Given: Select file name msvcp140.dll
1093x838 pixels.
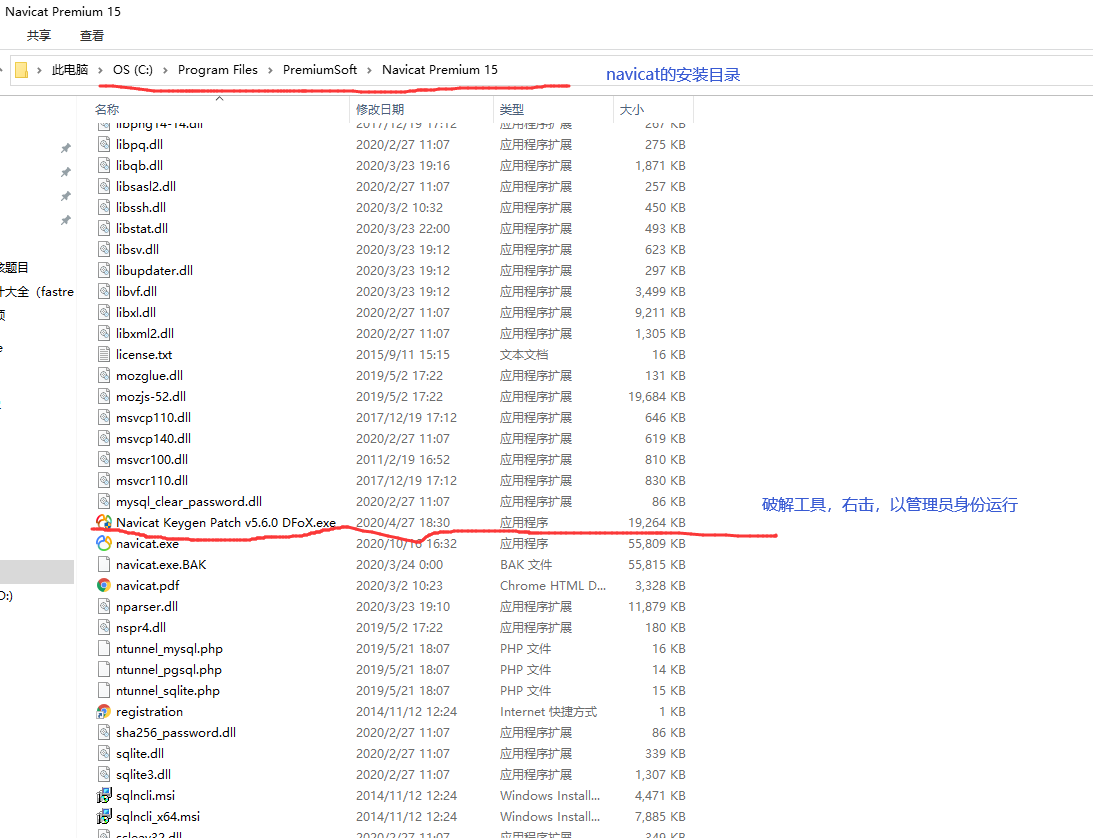Looking at the screenshot, I should click(153, 439).
